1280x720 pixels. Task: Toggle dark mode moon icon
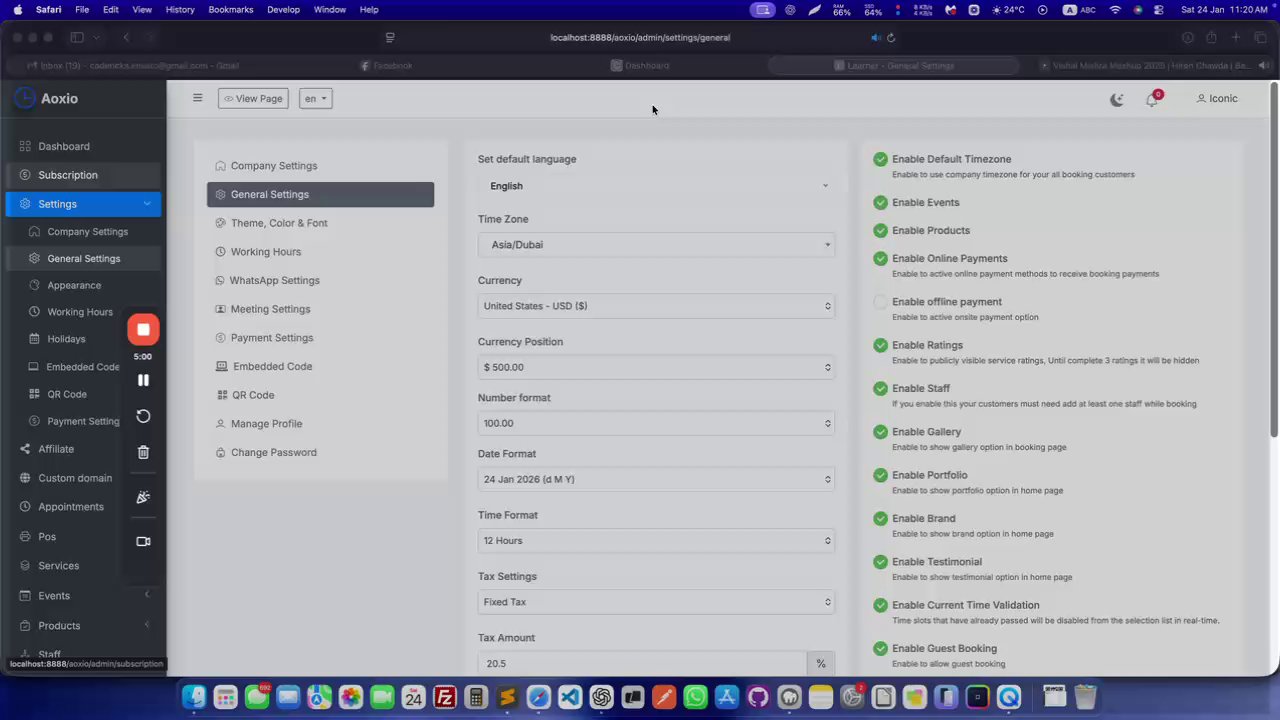(1117, 99)
